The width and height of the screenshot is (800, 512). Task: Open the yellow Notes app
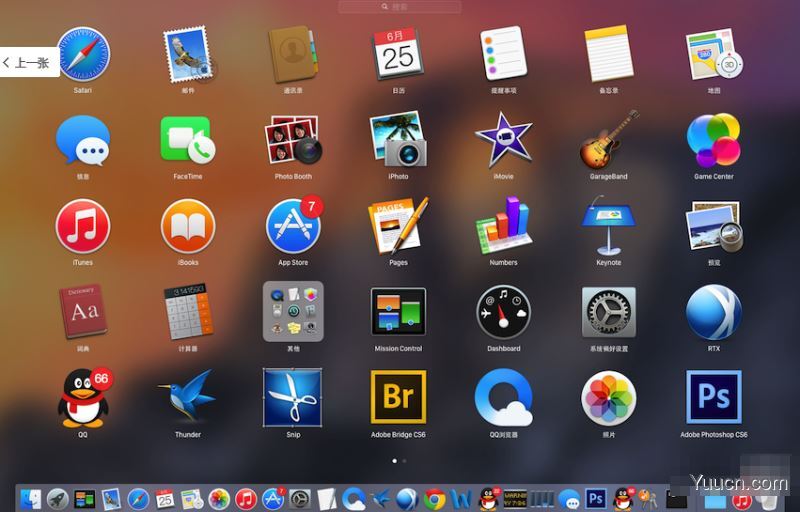(609, 54)
